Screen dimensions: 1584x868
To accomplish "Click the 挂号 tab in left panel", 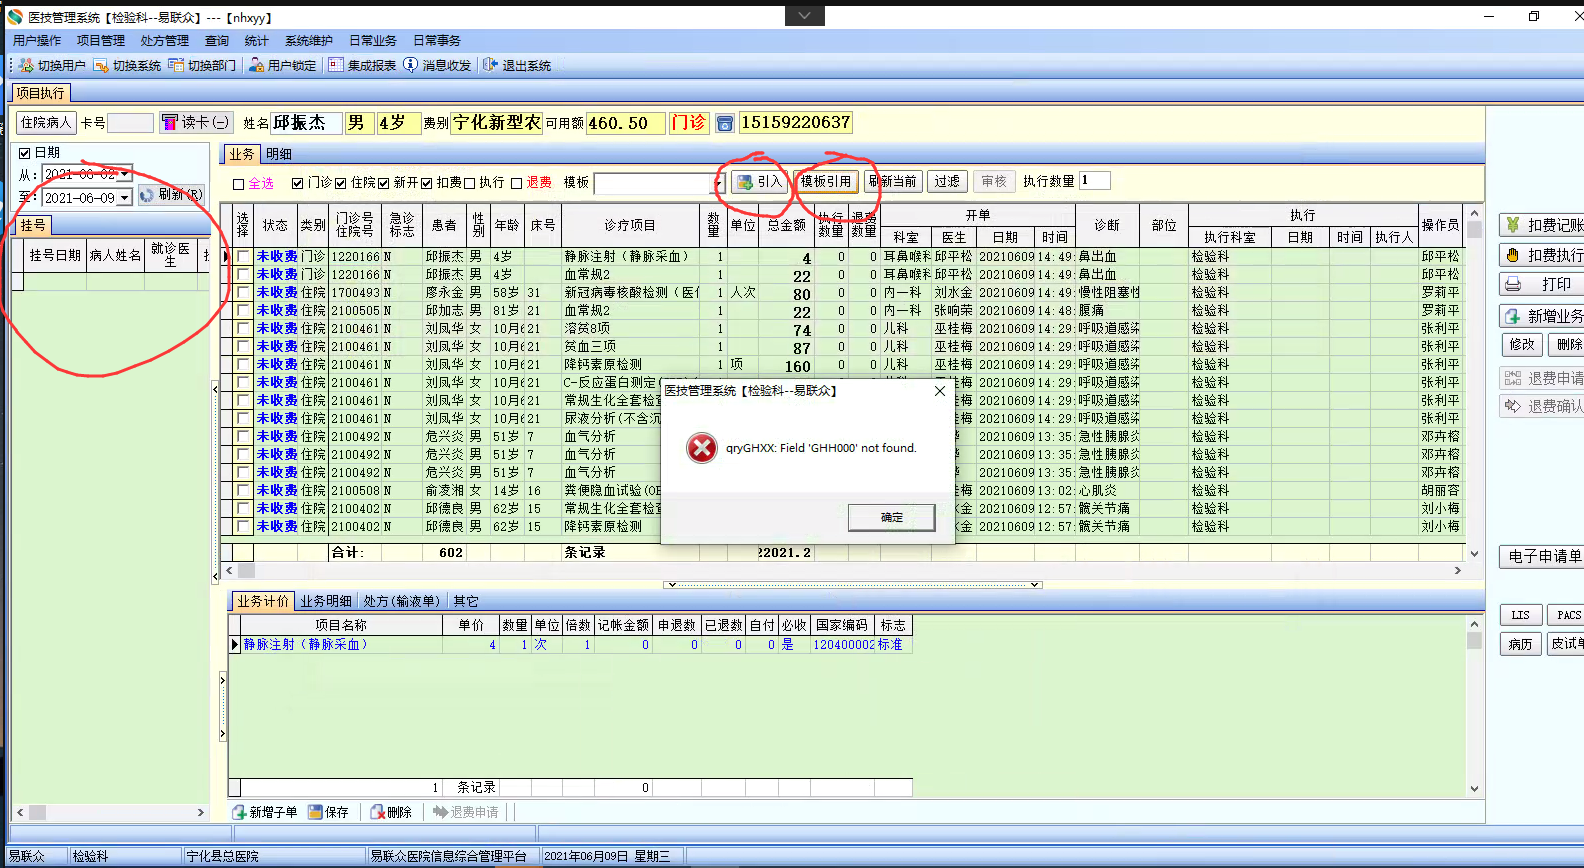I will 32,226.
